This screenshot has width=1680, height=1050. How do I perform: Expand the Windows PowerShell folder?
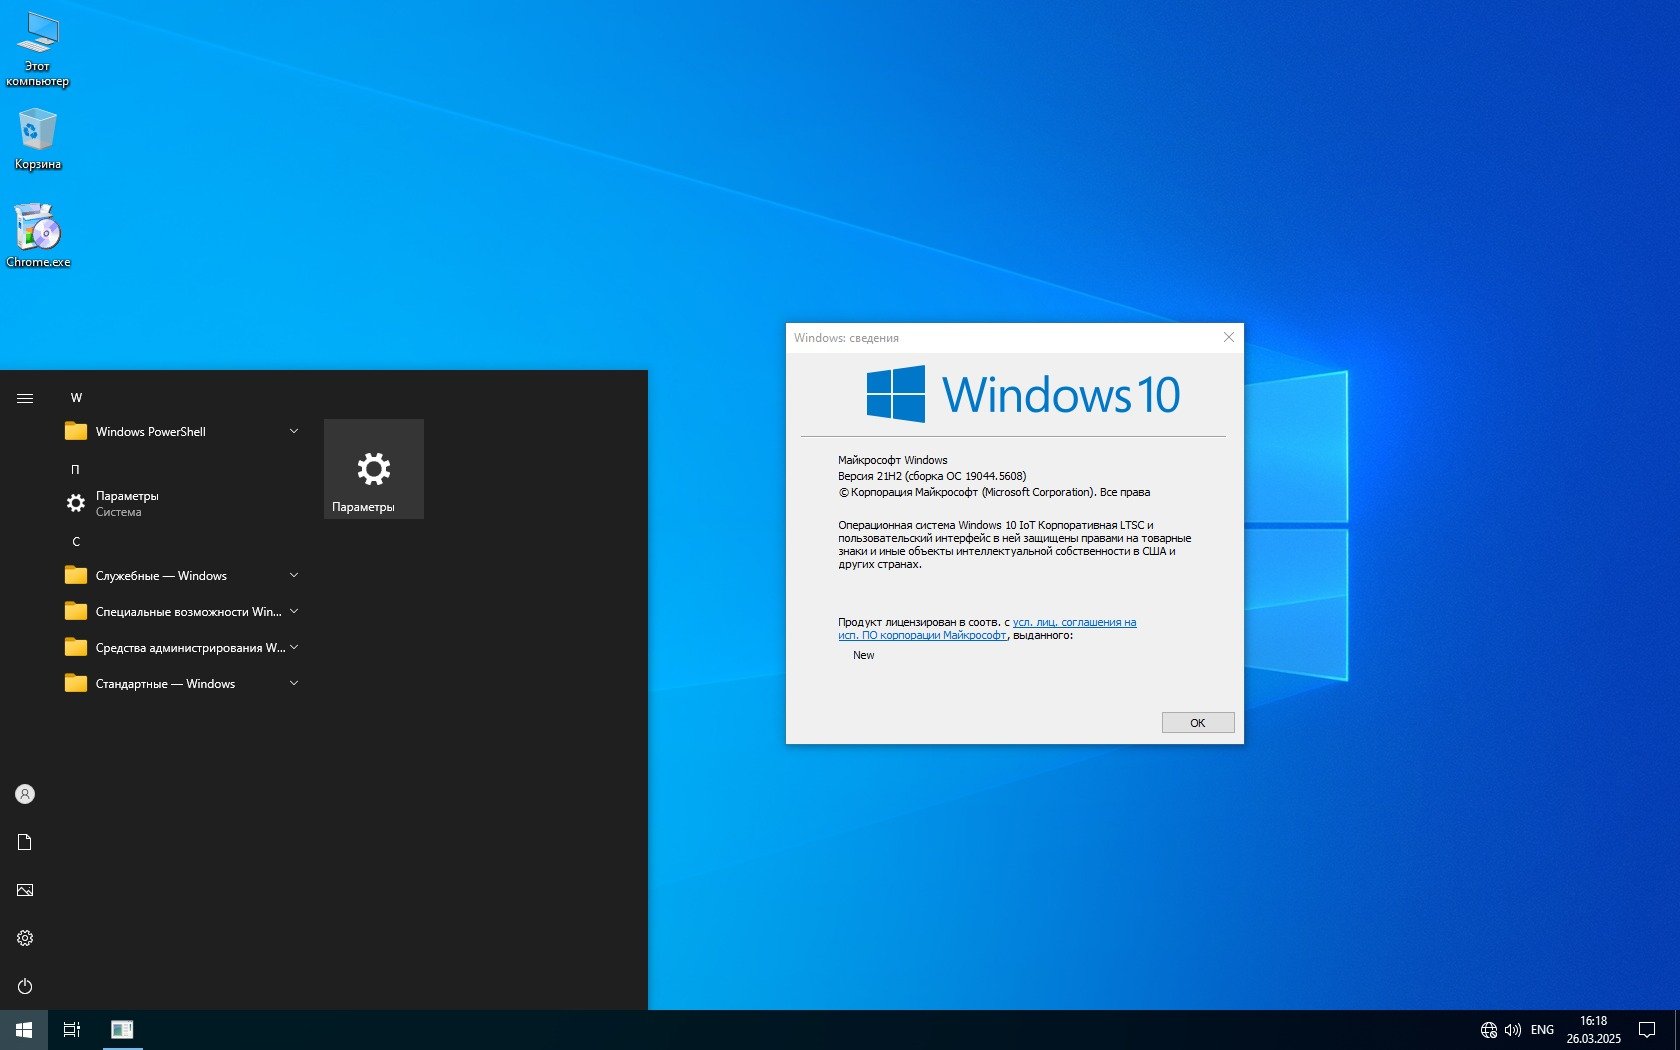click(x=180, y=432)
